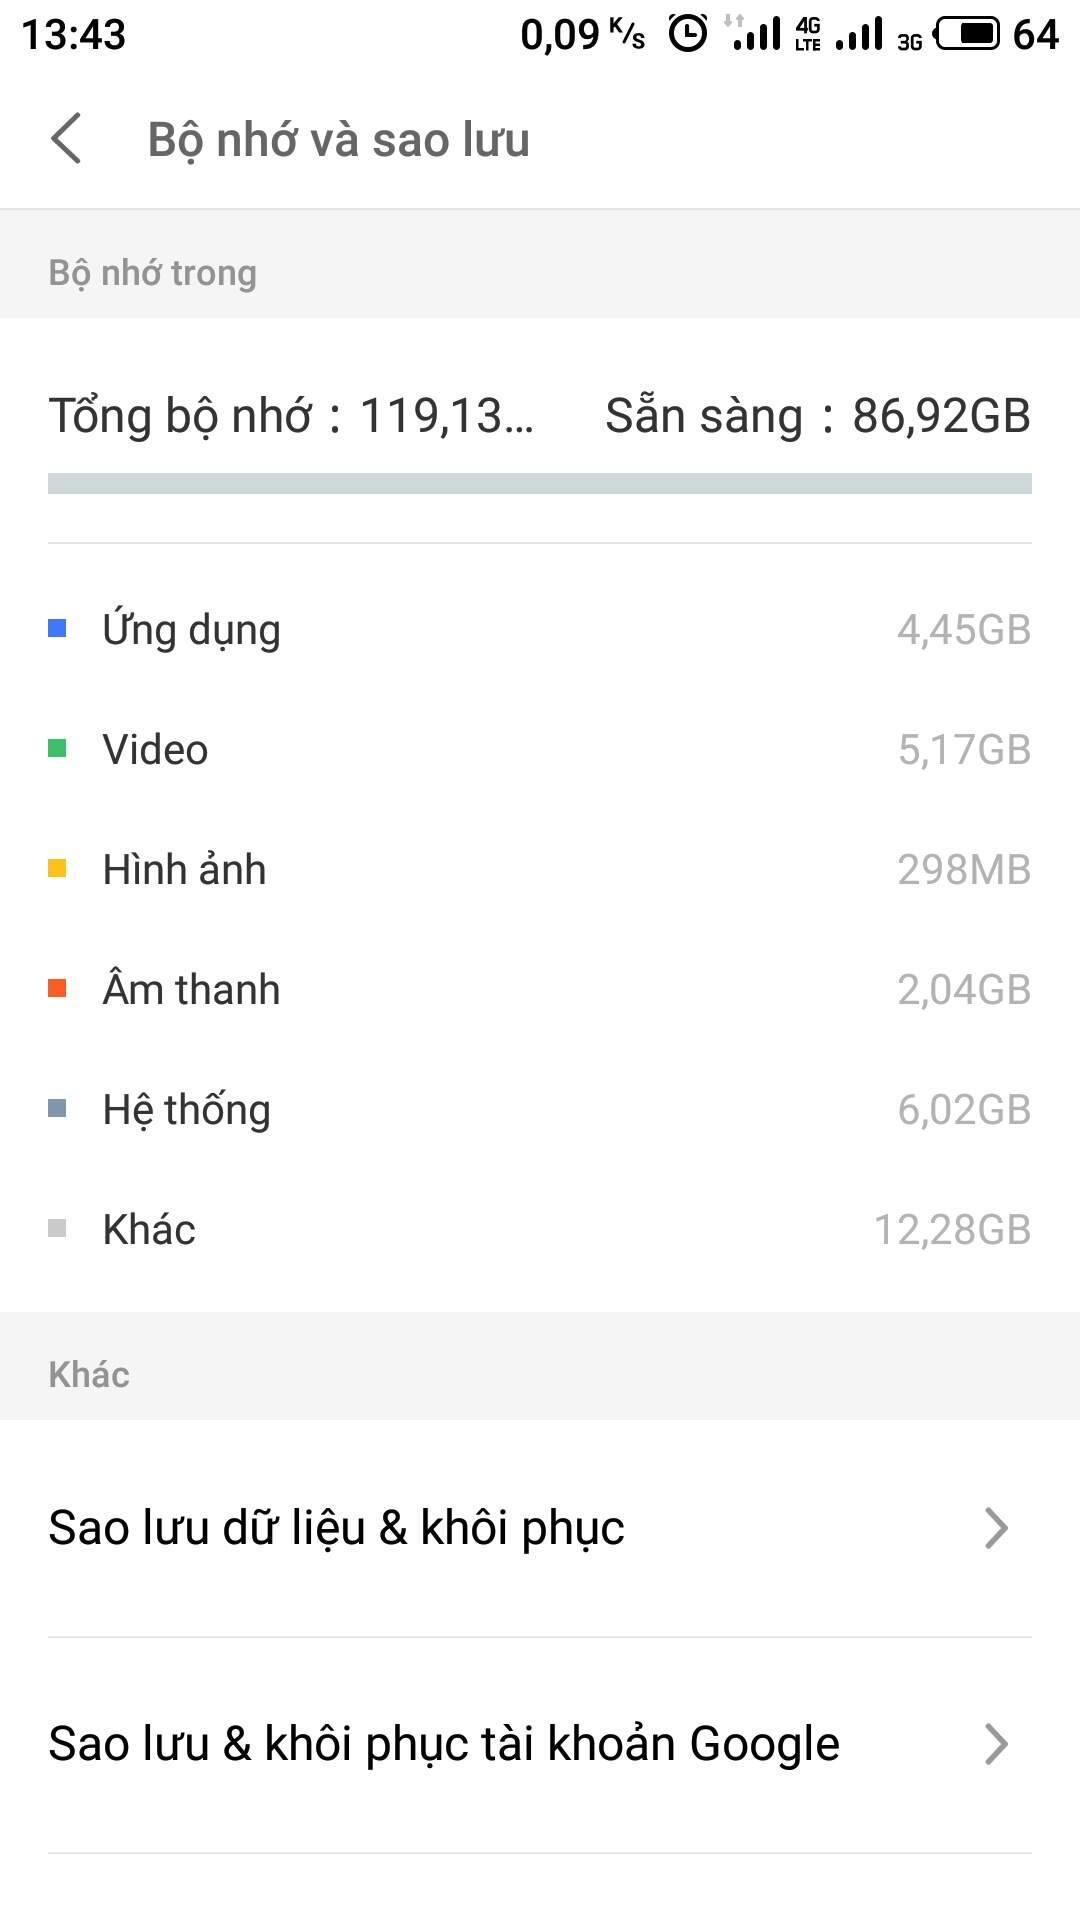Open Sao lưu dữ liệu & khôi phục
The image size is (1080, 1920).
click(500, 1528)
